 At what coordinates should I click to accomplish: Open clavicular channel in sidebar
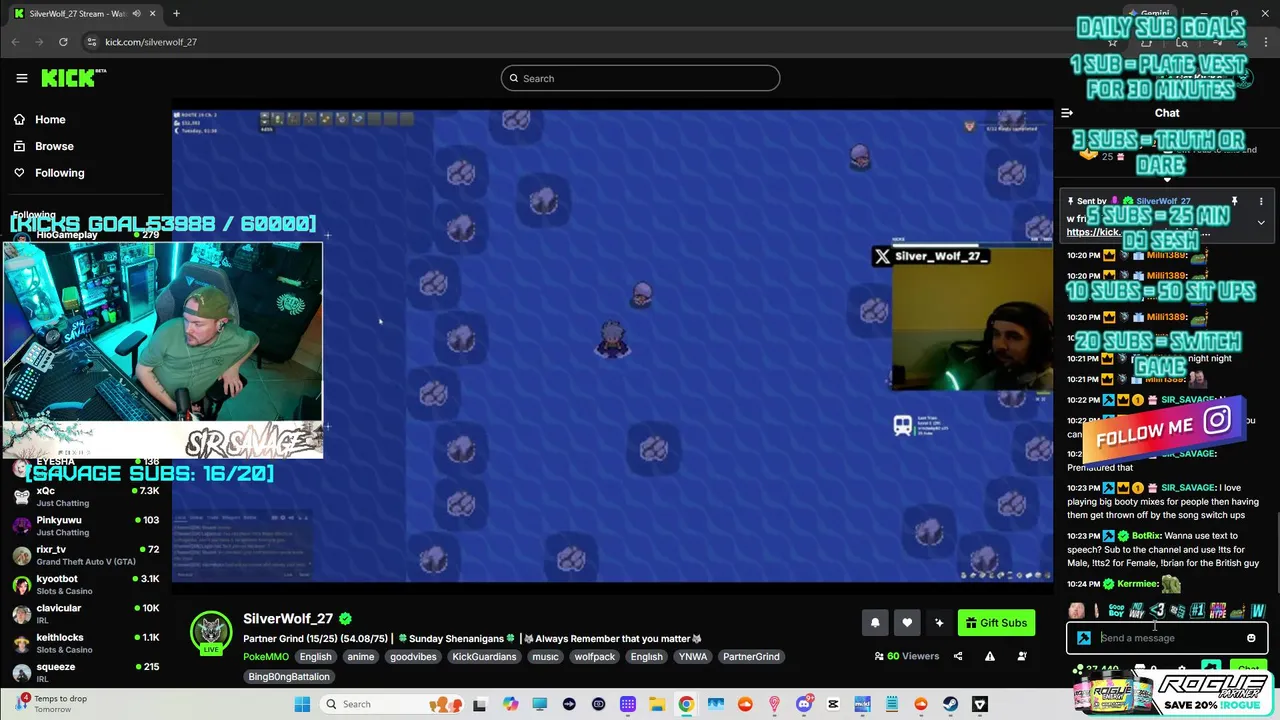(x=85, y=614)
